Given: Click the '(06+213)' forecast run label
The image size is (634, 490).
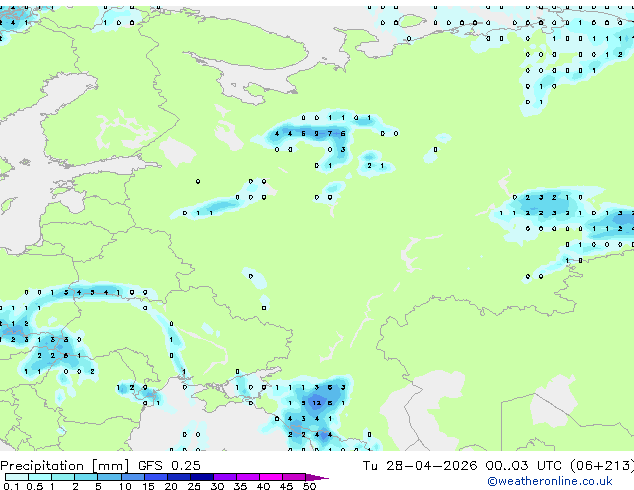Looking at the screenshot, I should 602,466.
